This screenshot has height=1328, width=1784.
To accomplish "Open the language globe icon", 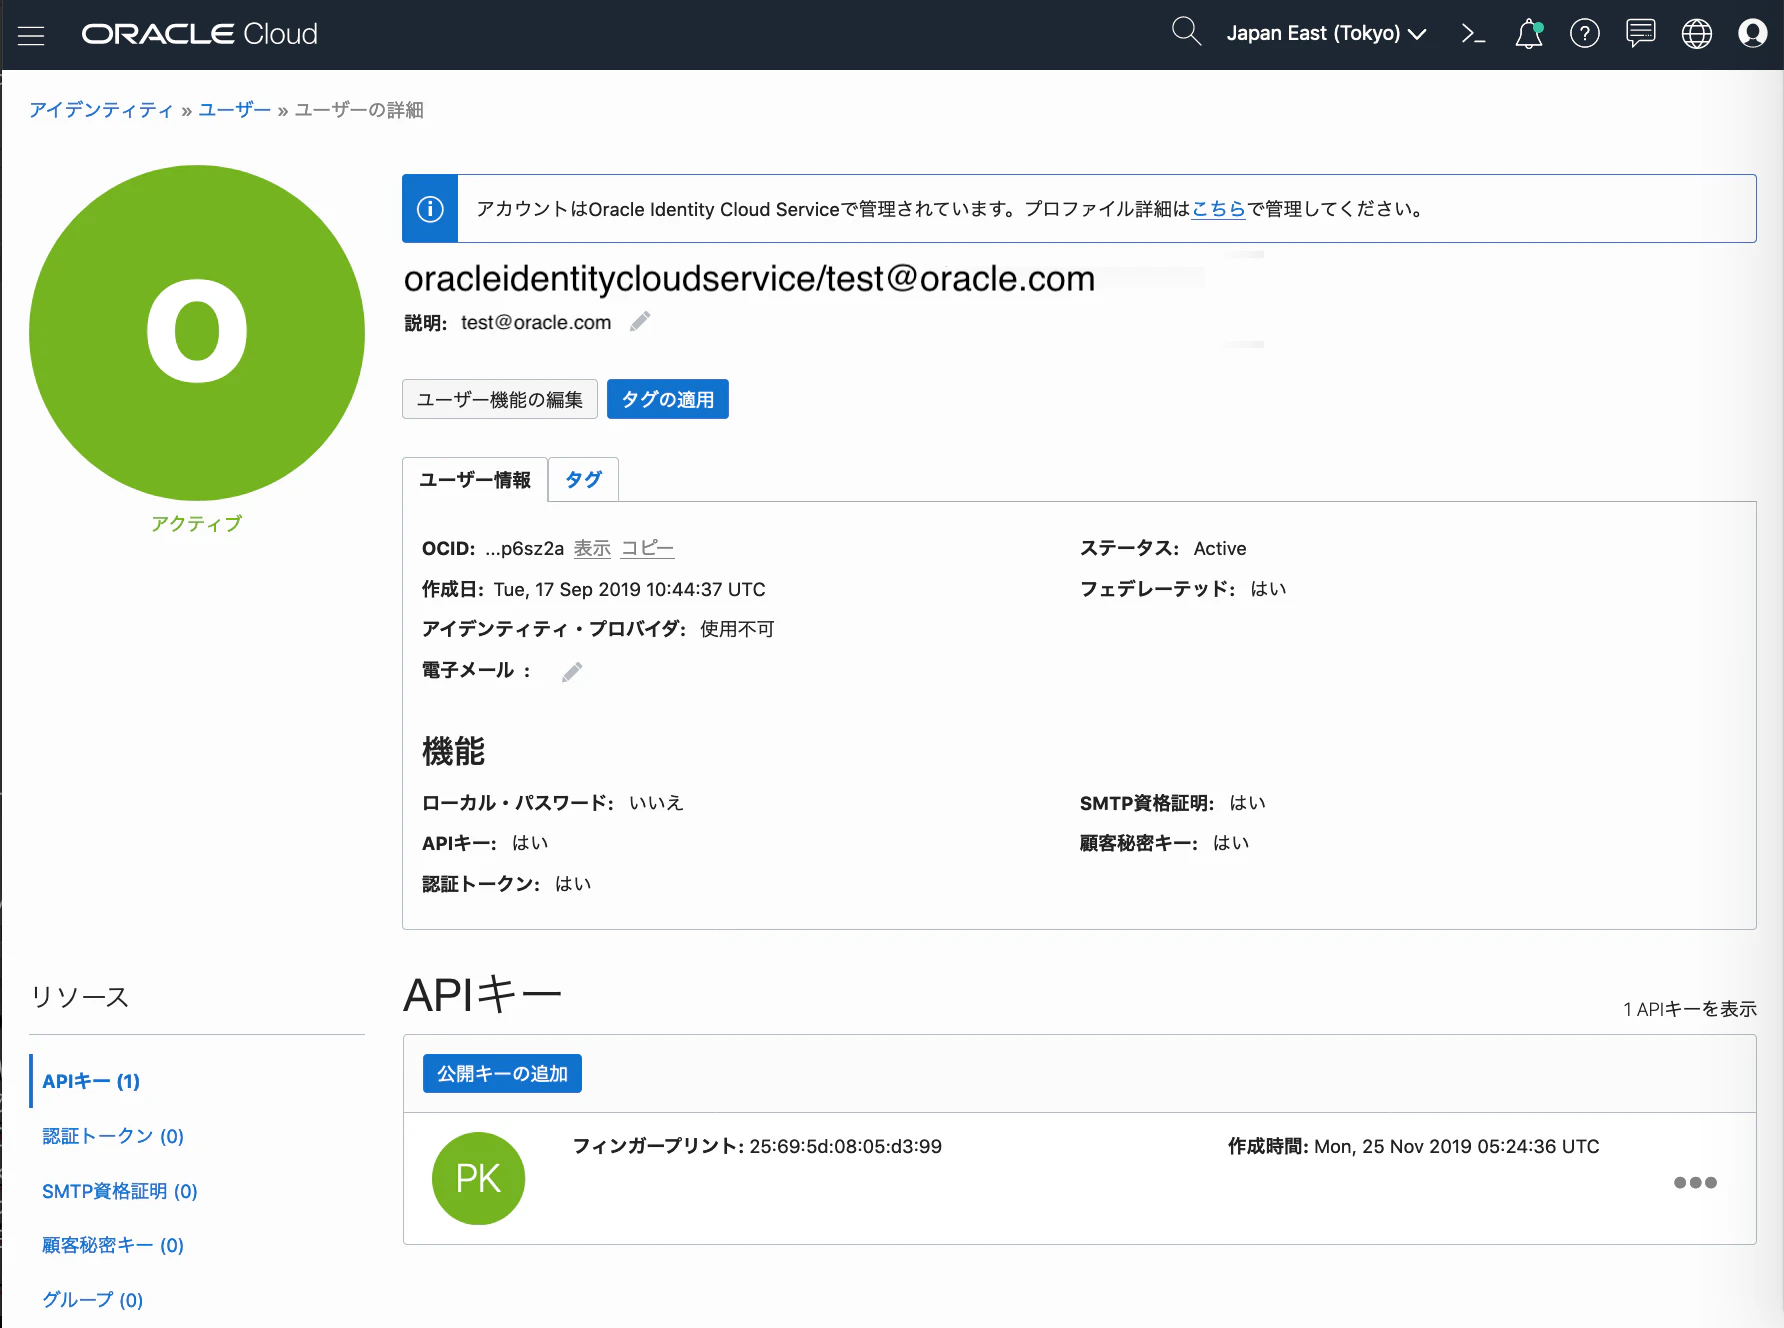I will point(1697,34).
